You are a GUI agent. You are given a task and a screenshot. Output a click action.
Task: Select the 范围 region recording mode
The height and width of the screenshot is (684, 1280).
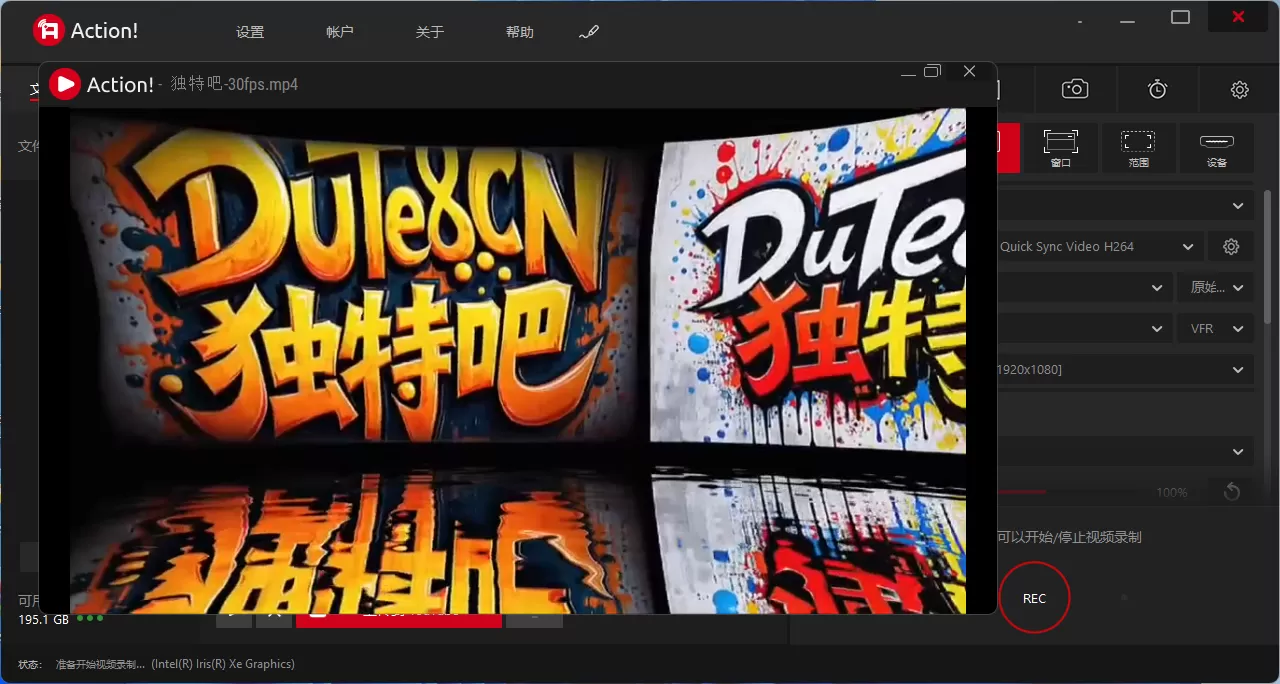[x=1138, y=148]
